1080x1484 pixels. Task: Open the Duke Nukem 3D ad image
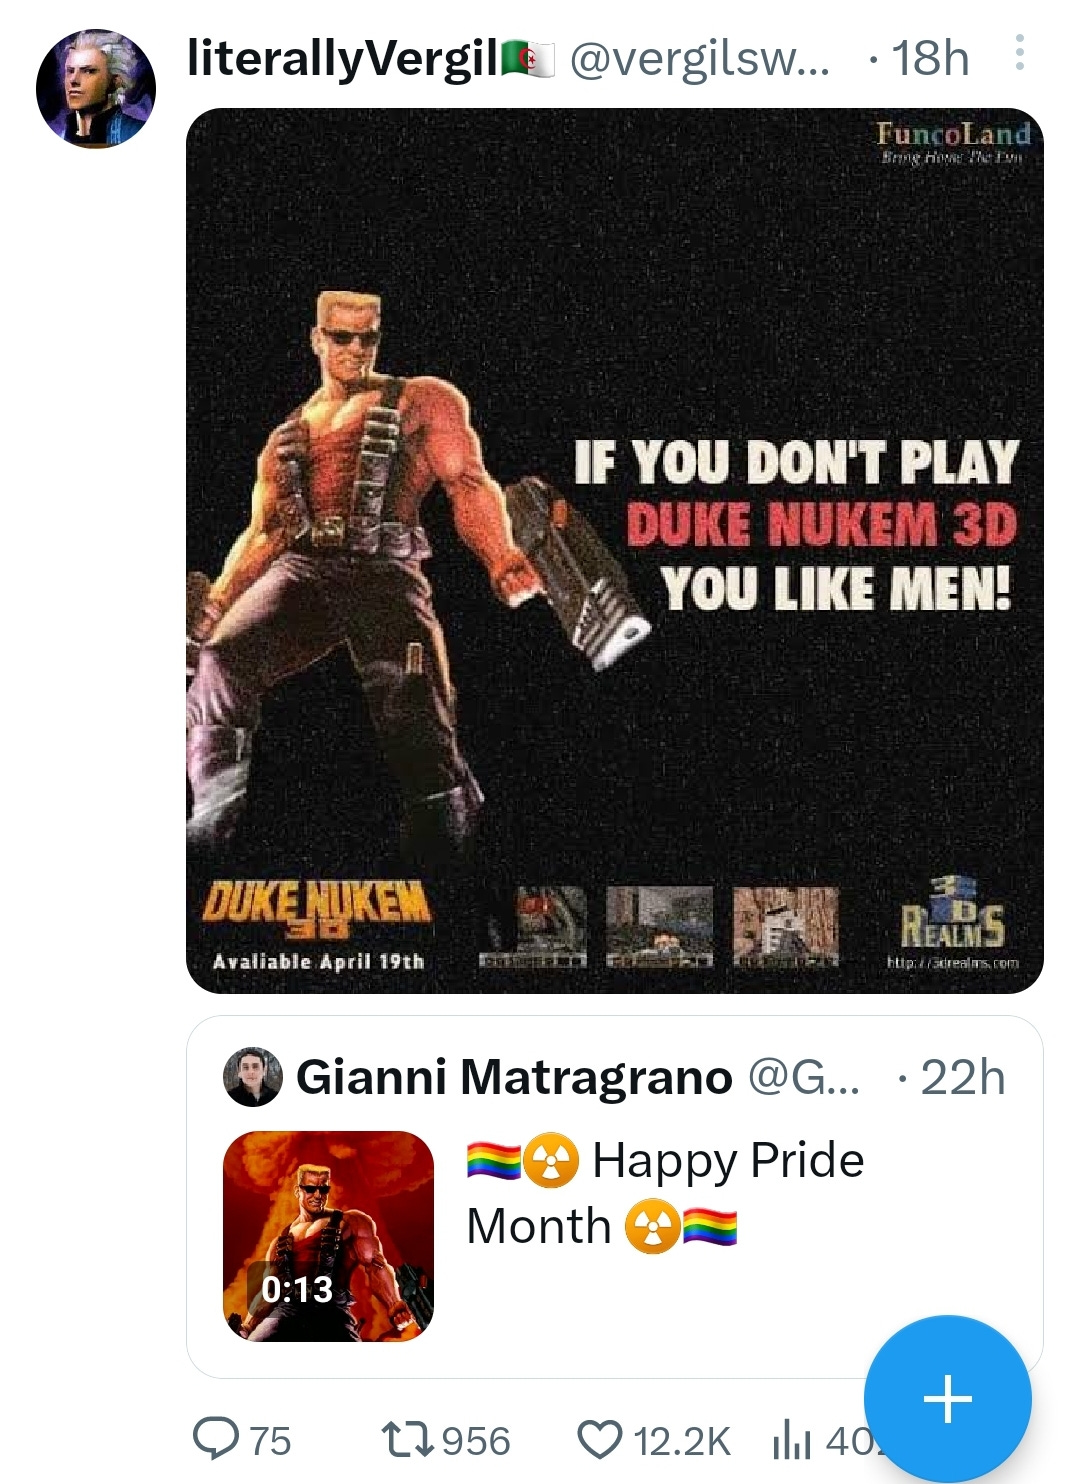[x=615, y=551]
